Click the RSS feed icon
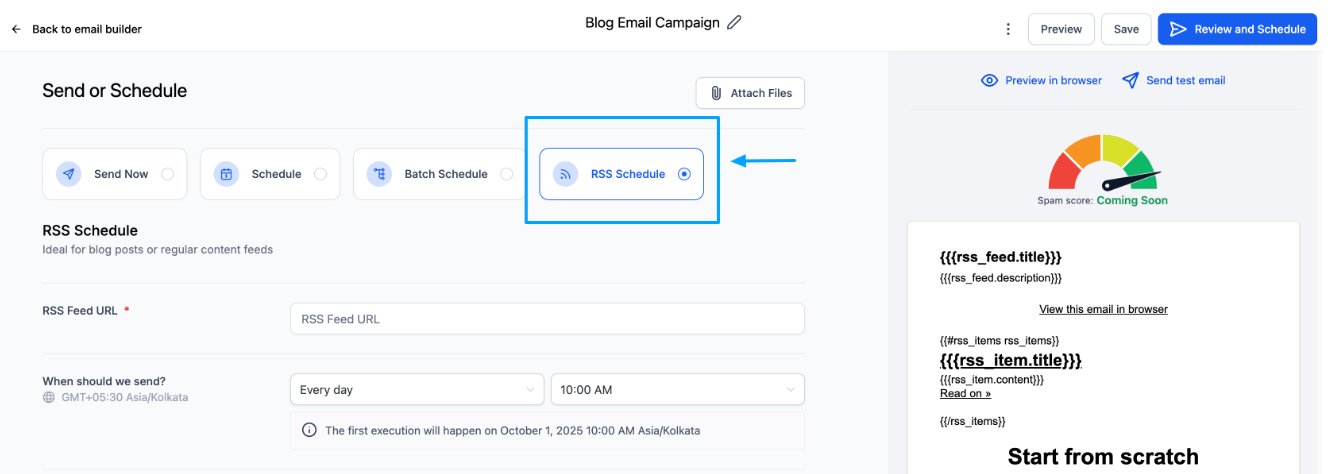This screenshot has width=1334, height=474. pos(566,174)
